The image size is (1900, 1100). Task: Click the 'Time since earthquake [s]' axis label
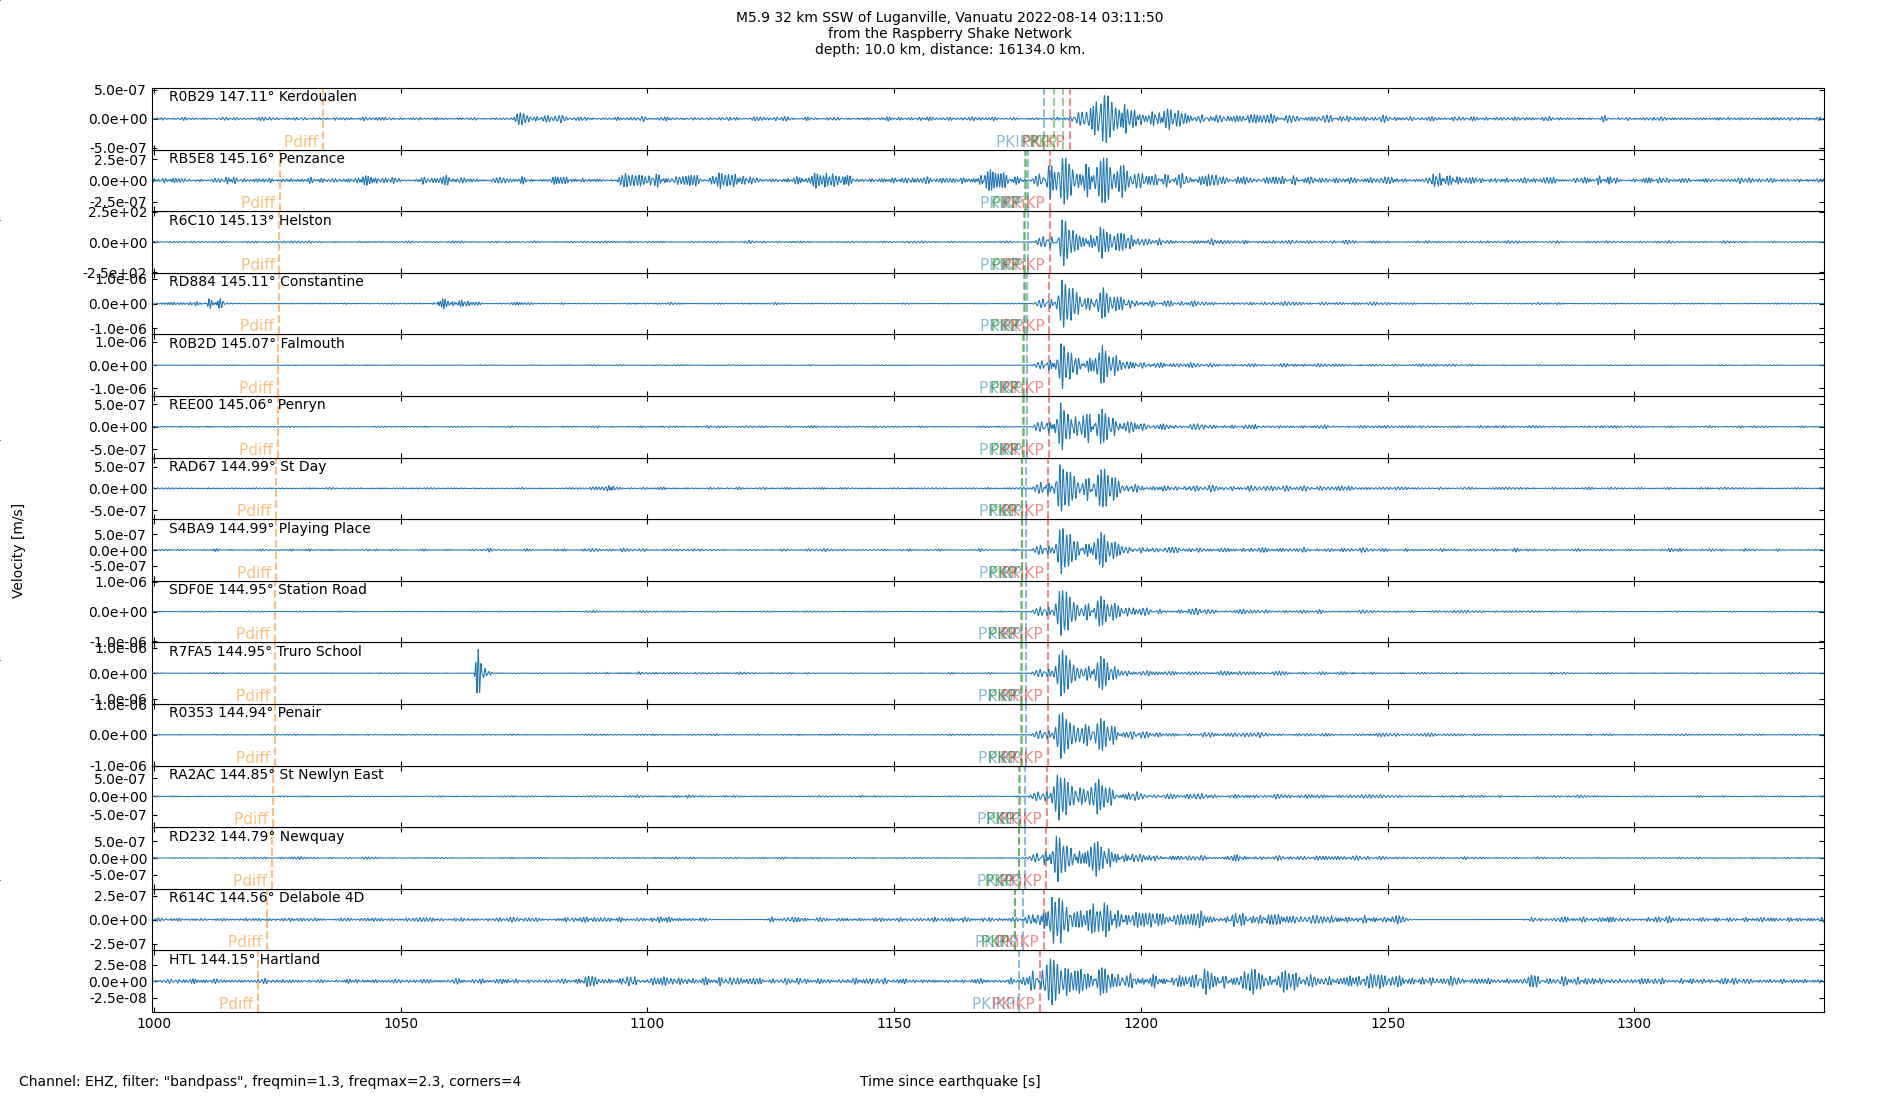[950, 1081]
